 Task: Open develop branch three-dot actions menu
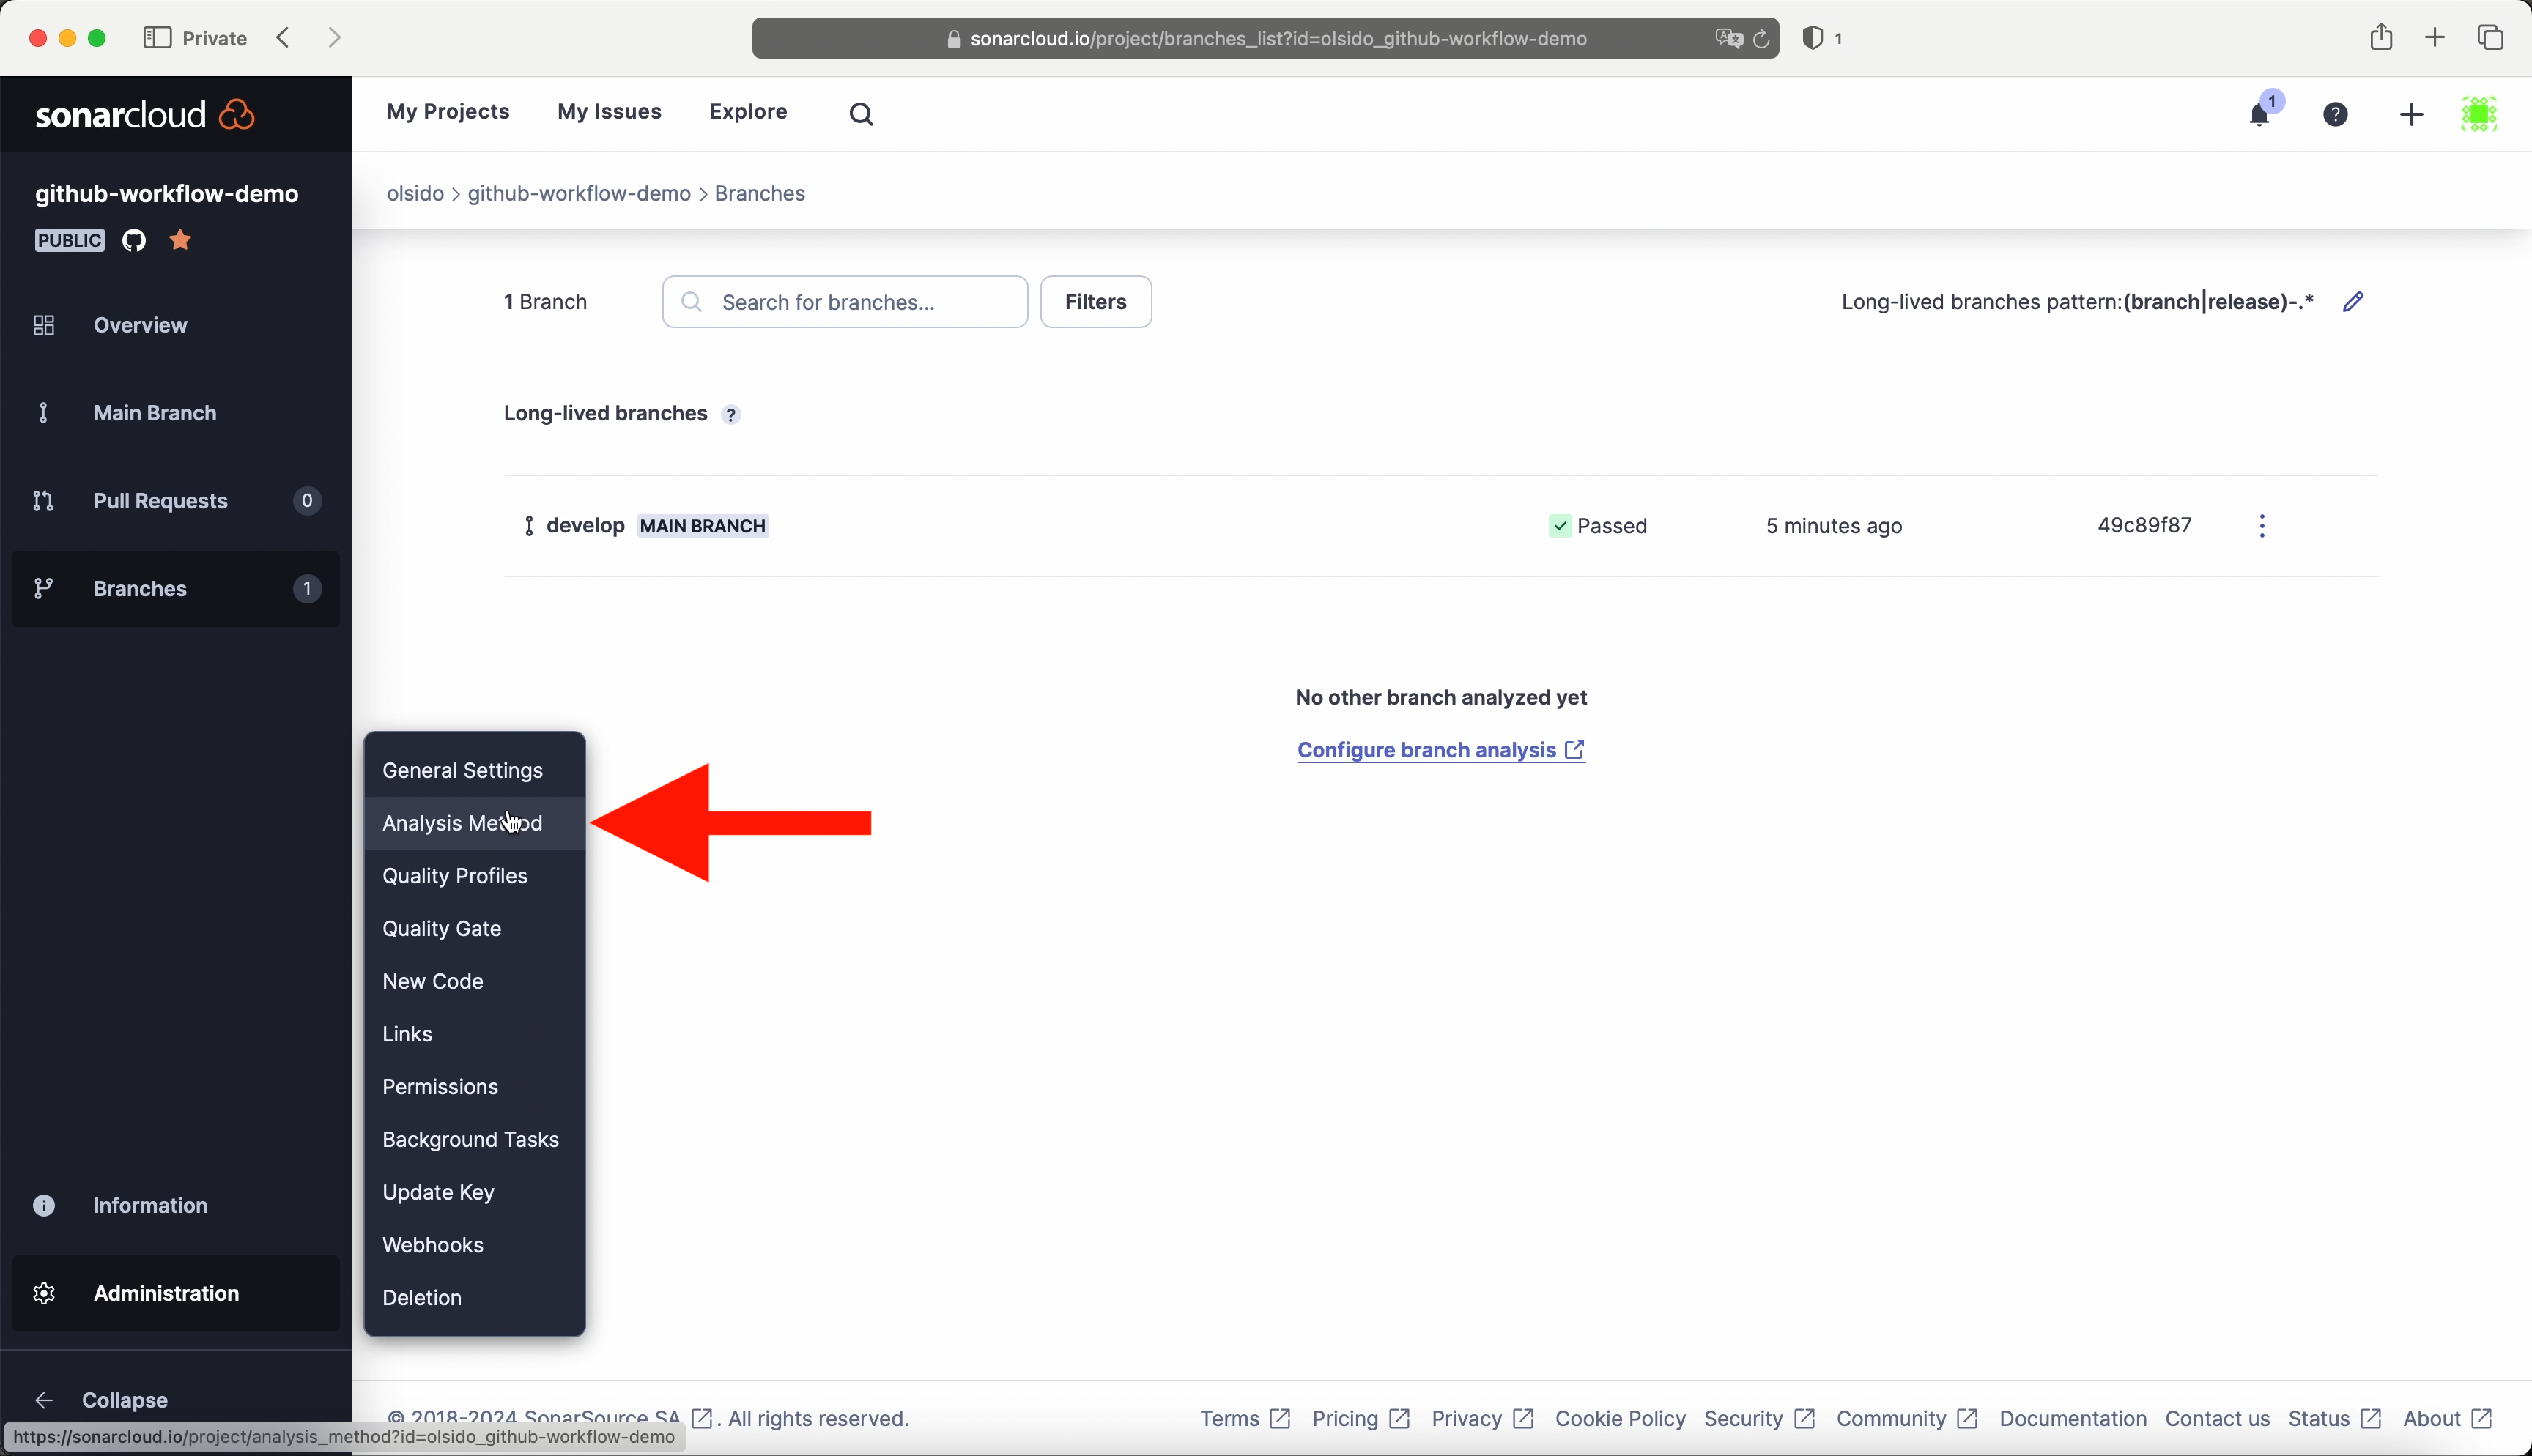click(2262, 526)
